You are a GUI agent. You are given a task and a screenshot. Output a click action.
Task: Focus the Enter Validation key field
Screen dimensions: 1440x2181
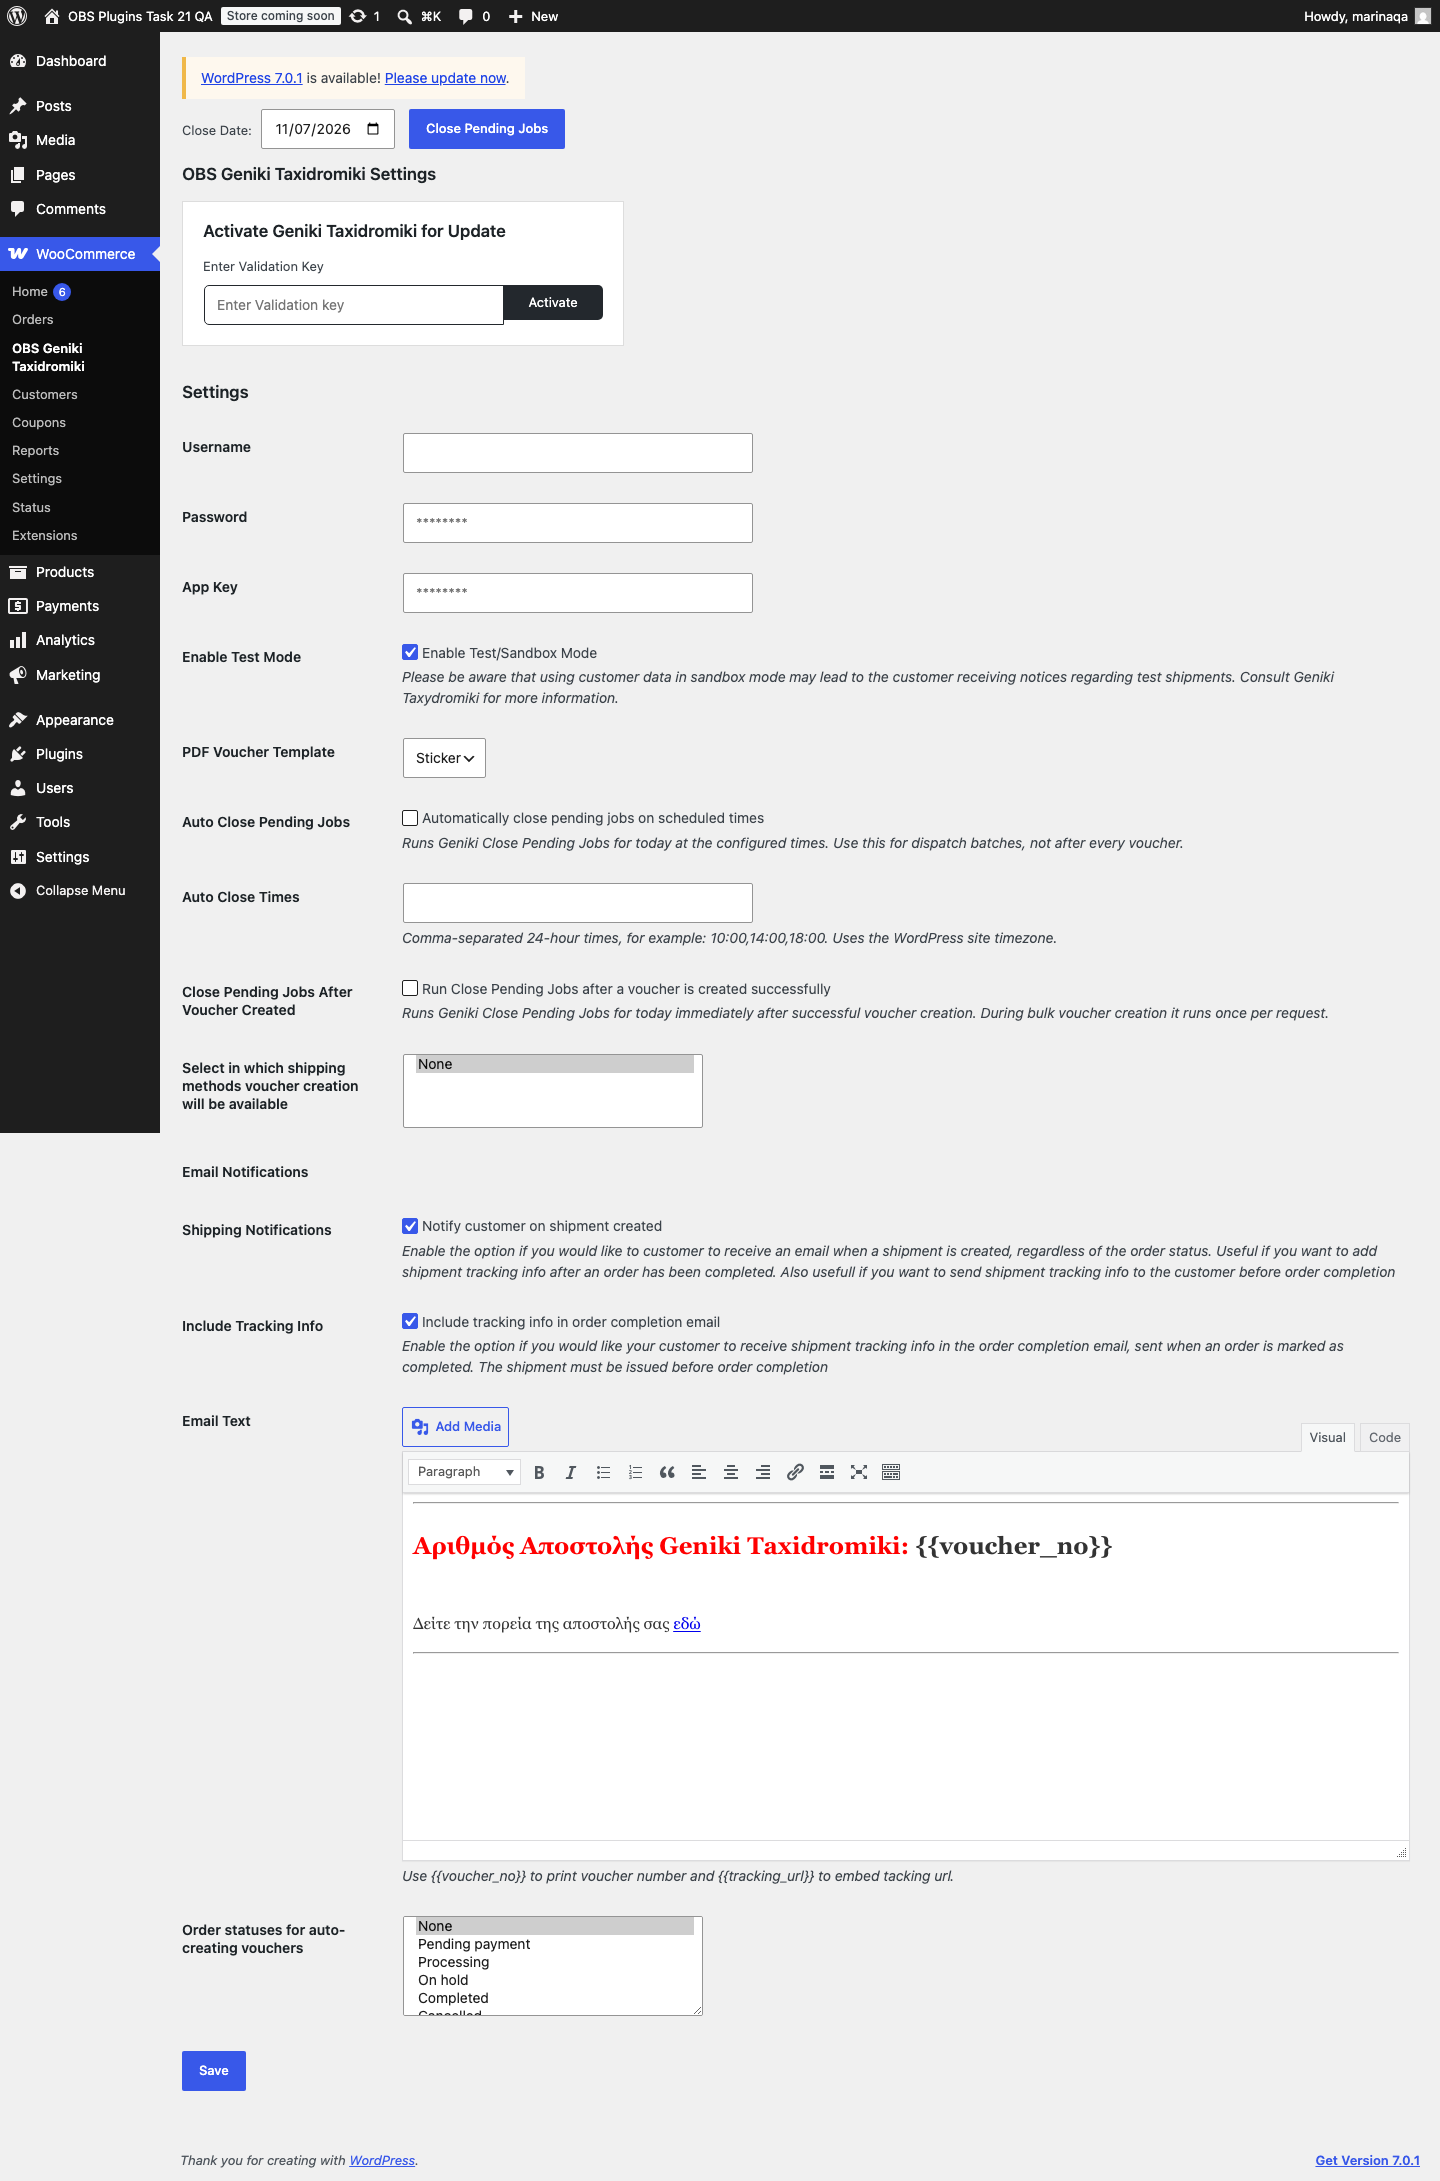353,305
